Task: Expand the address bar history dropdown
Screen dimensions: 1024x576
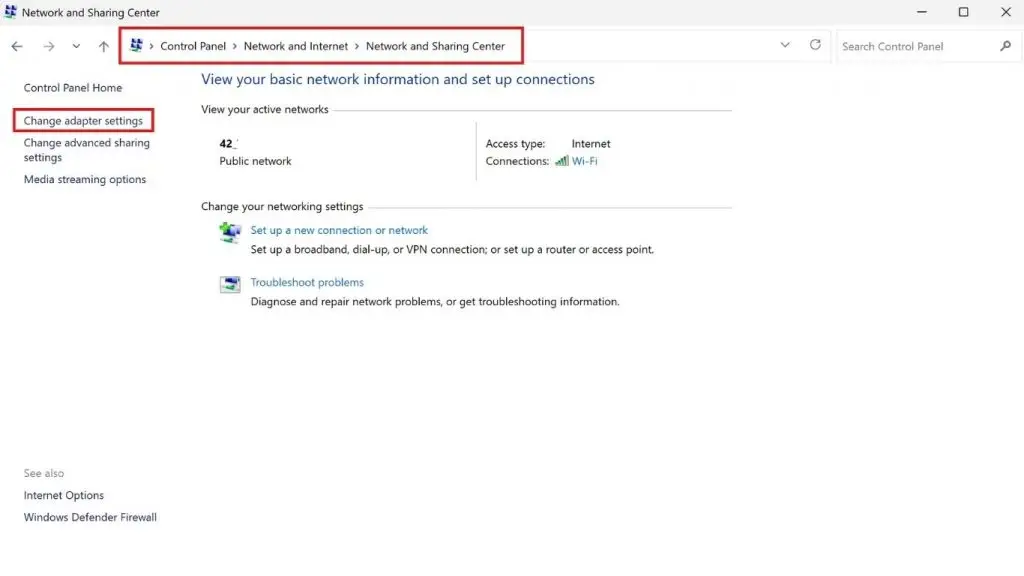Action: tap(785, 45)
